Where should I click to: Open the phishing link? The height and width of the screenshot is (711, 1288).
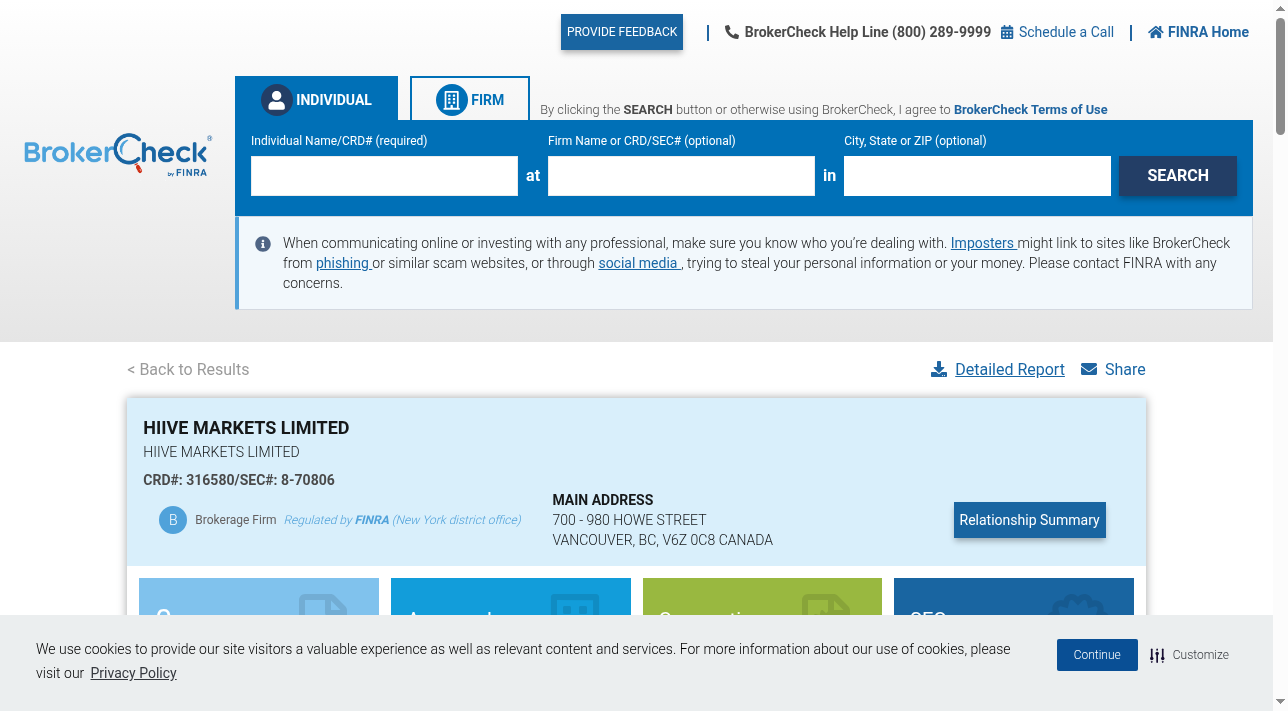[343, 263]
